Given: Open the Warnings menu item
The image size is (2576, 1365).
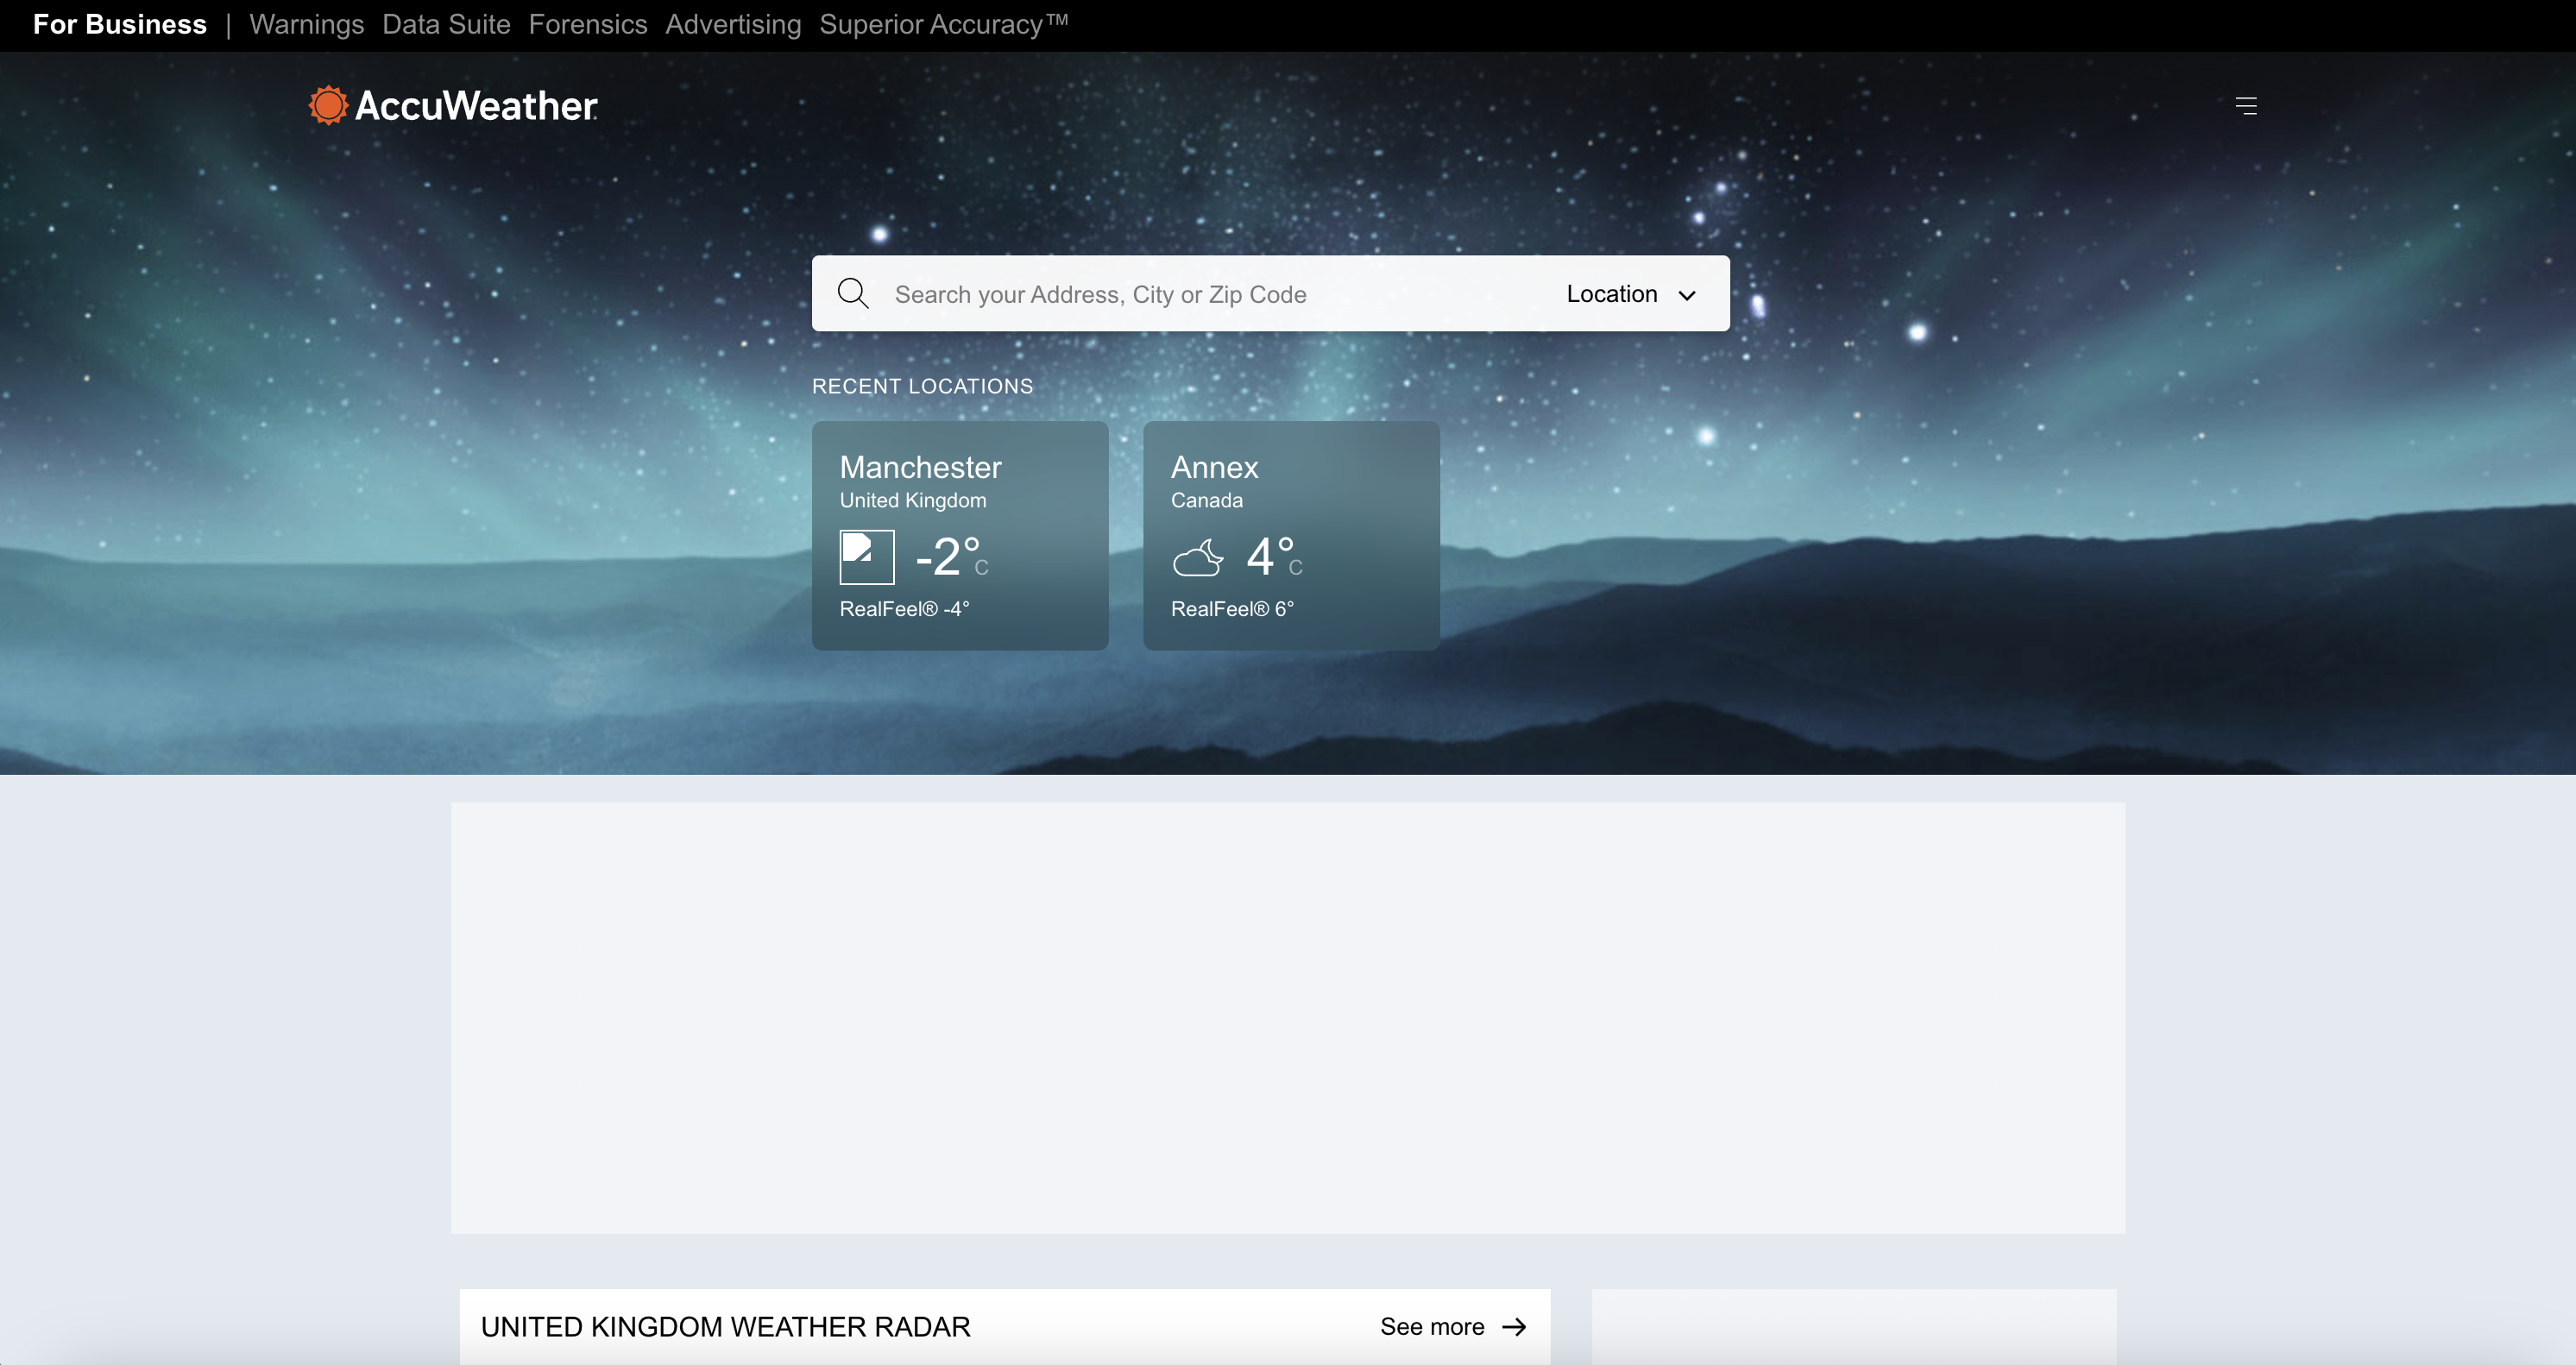Looking at the screenshot, I should click(x=306, y=25).
